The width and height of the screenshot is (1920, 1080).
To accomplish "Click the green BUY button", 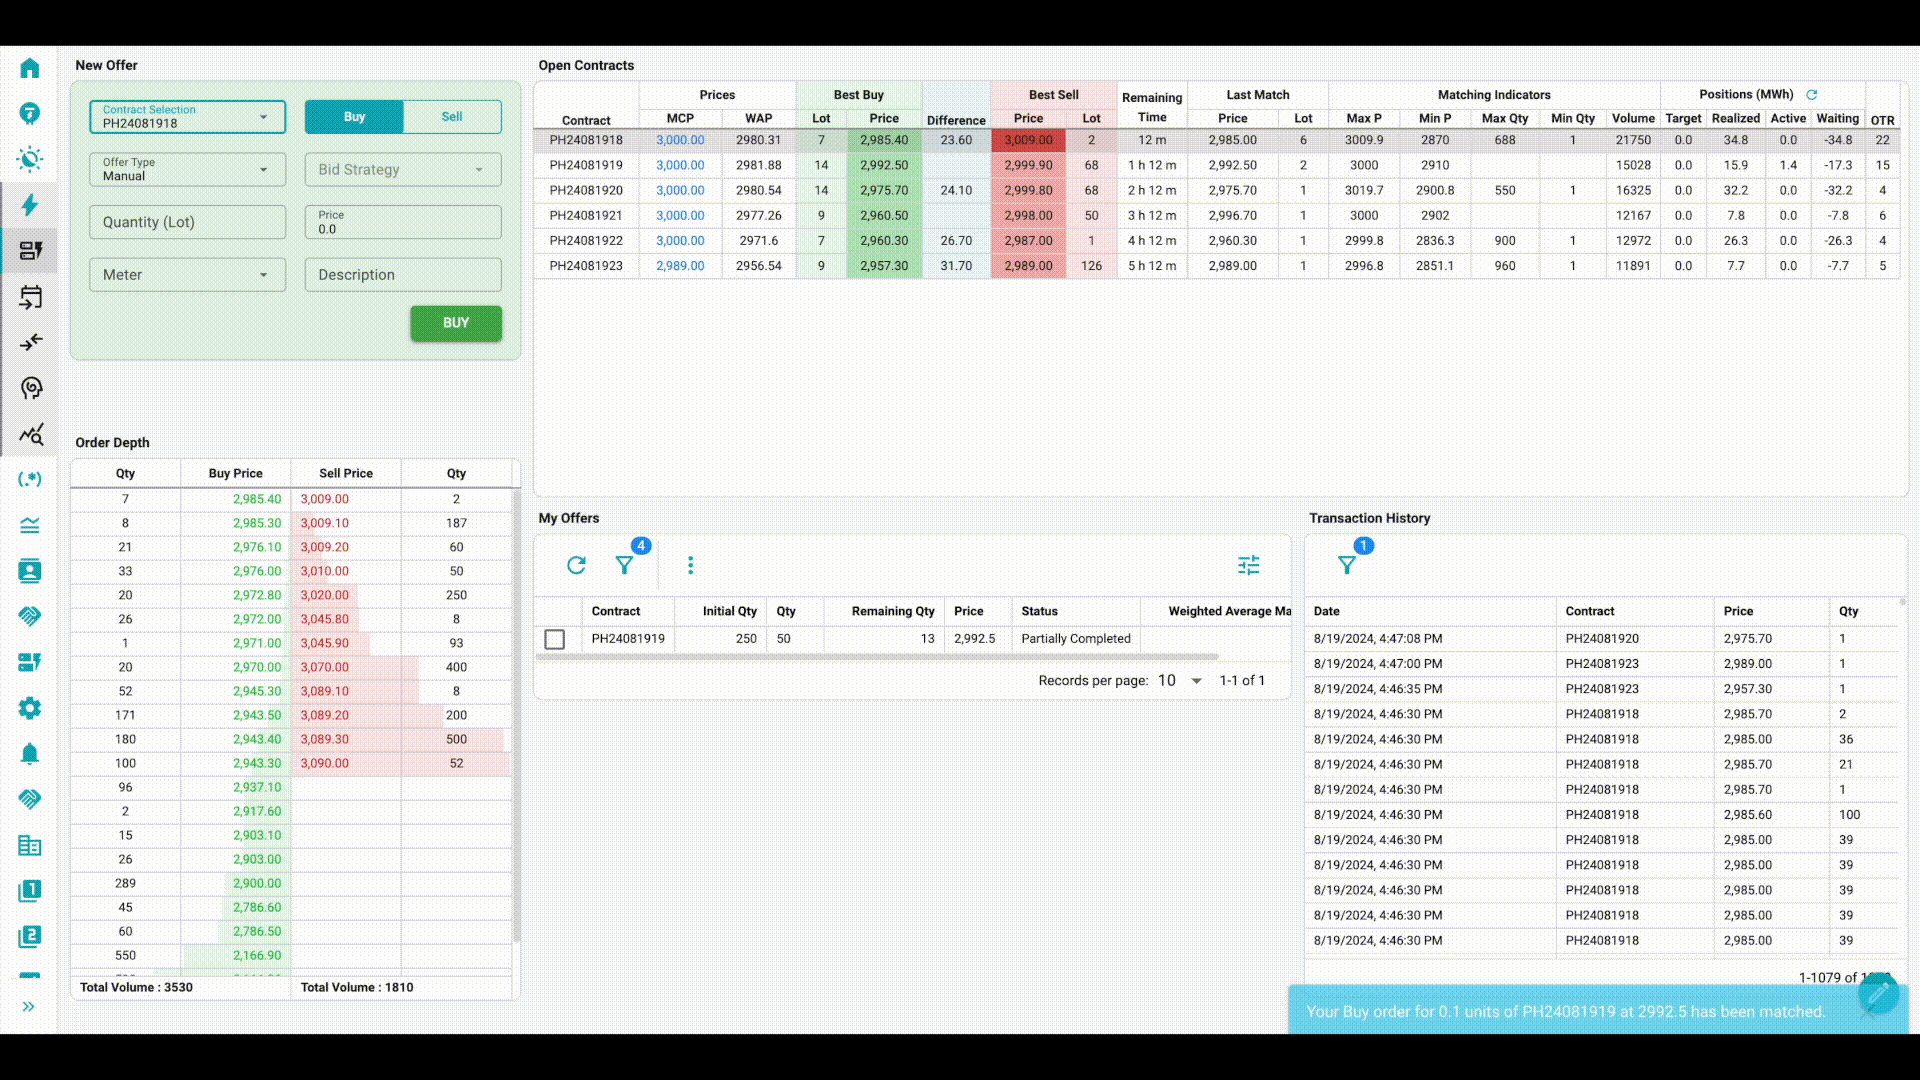I will coord(455,323).
